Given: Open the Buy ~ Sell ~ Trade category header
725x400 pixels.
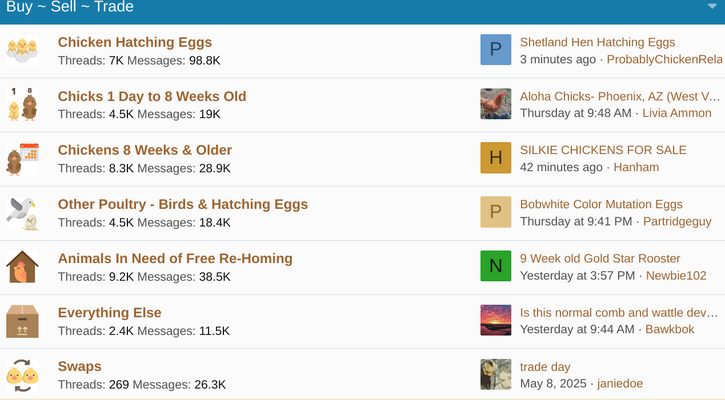Looking at the screenshot, I should (70, 6).
